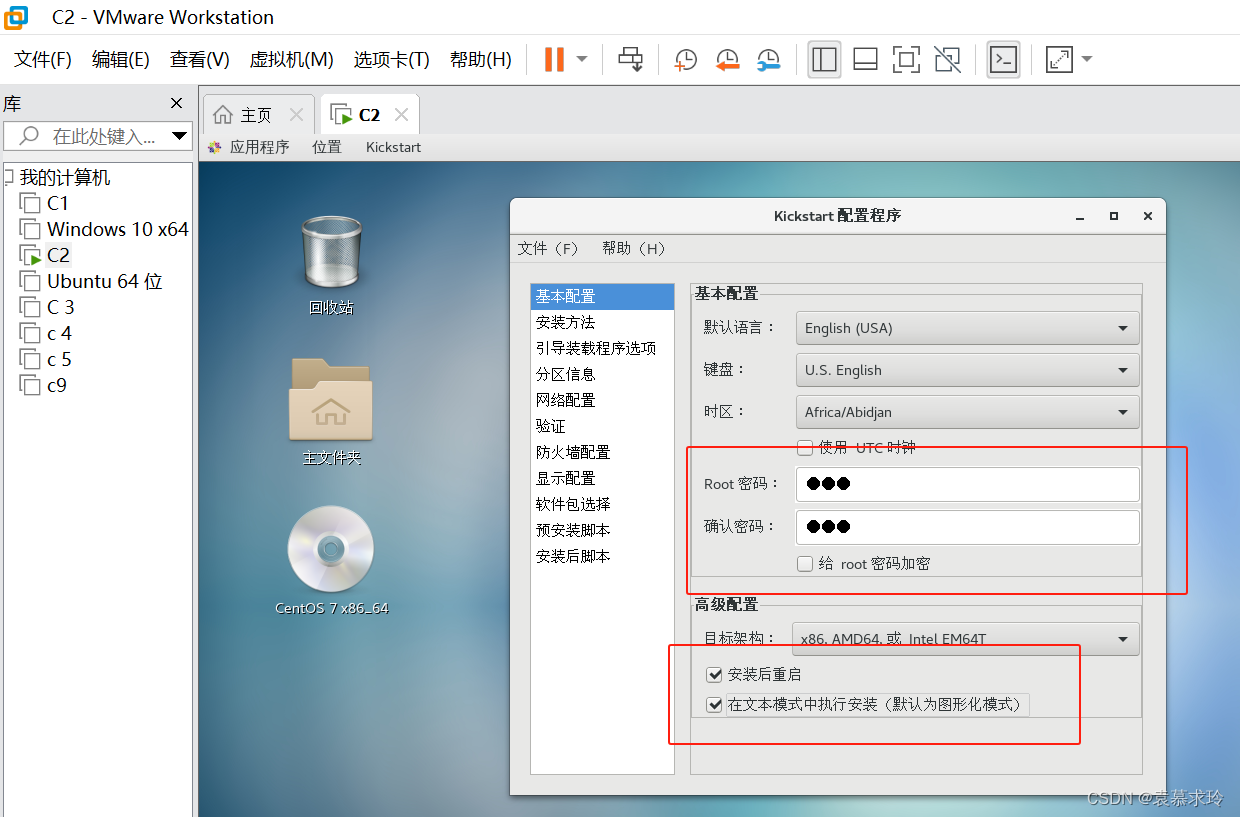
Task: Select C 3 virtual machine in library
Action: tap(61, 307)
